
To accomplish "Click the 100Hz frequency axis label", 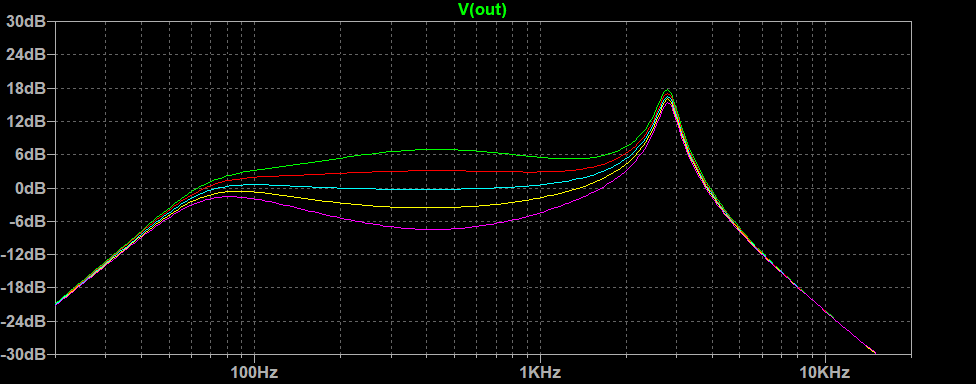I will point(254,373).
